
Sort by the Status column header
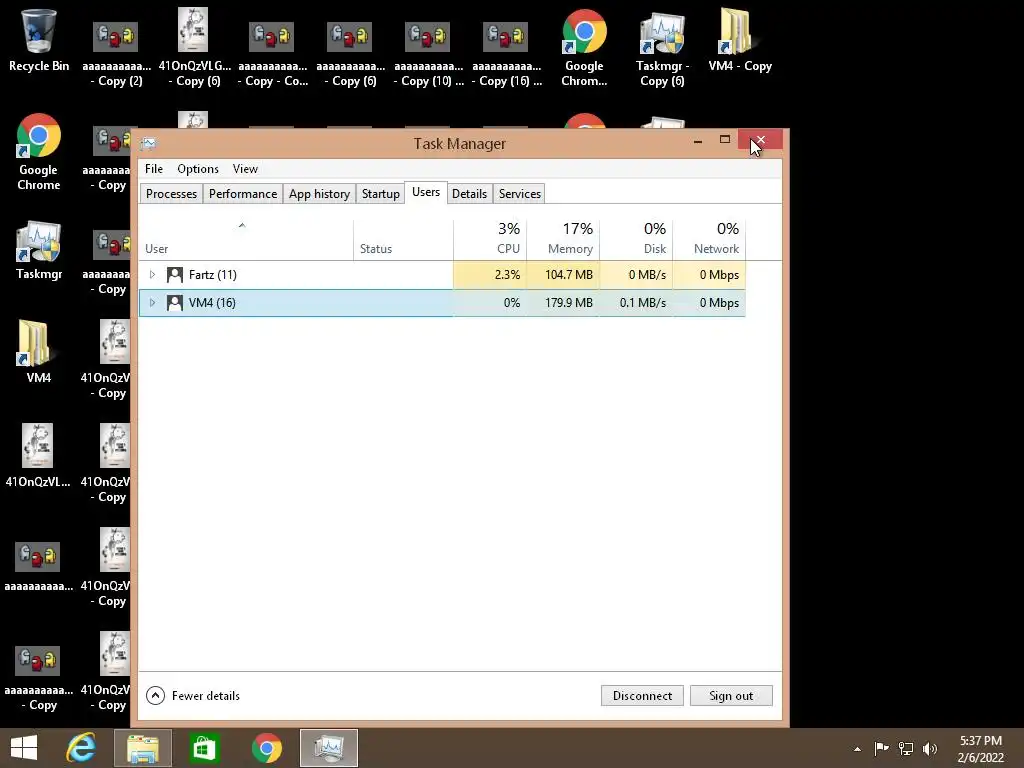[403, 240]
